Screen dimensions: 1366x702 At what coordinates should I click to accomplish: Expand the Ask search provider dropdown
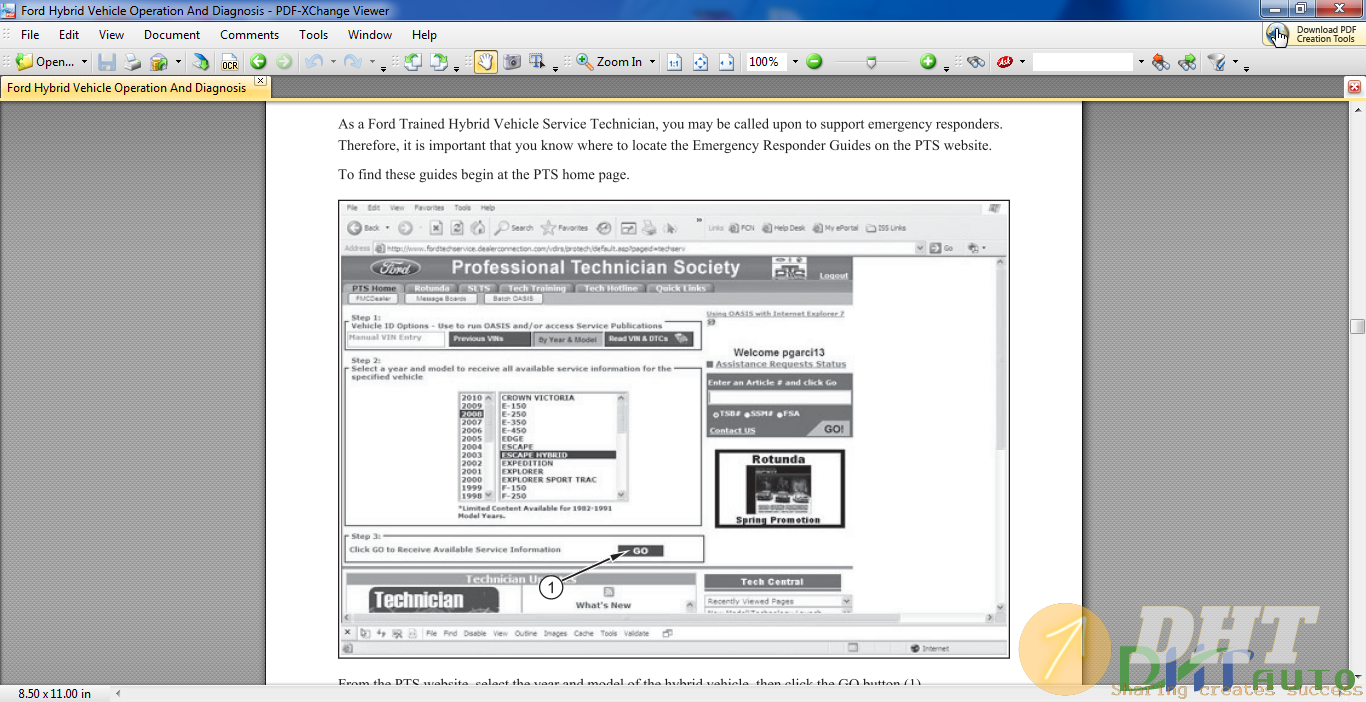tap(1022, 62)
